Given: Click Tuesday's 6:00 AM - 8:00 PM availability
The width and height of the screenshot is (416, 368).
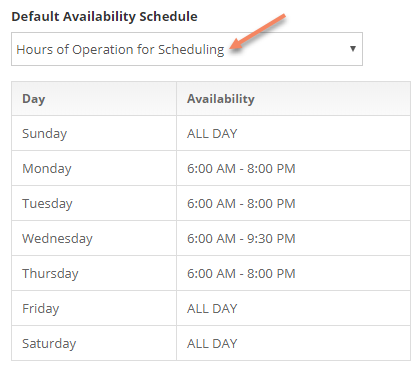Looking at the screenshot, I should coord(241,204).
